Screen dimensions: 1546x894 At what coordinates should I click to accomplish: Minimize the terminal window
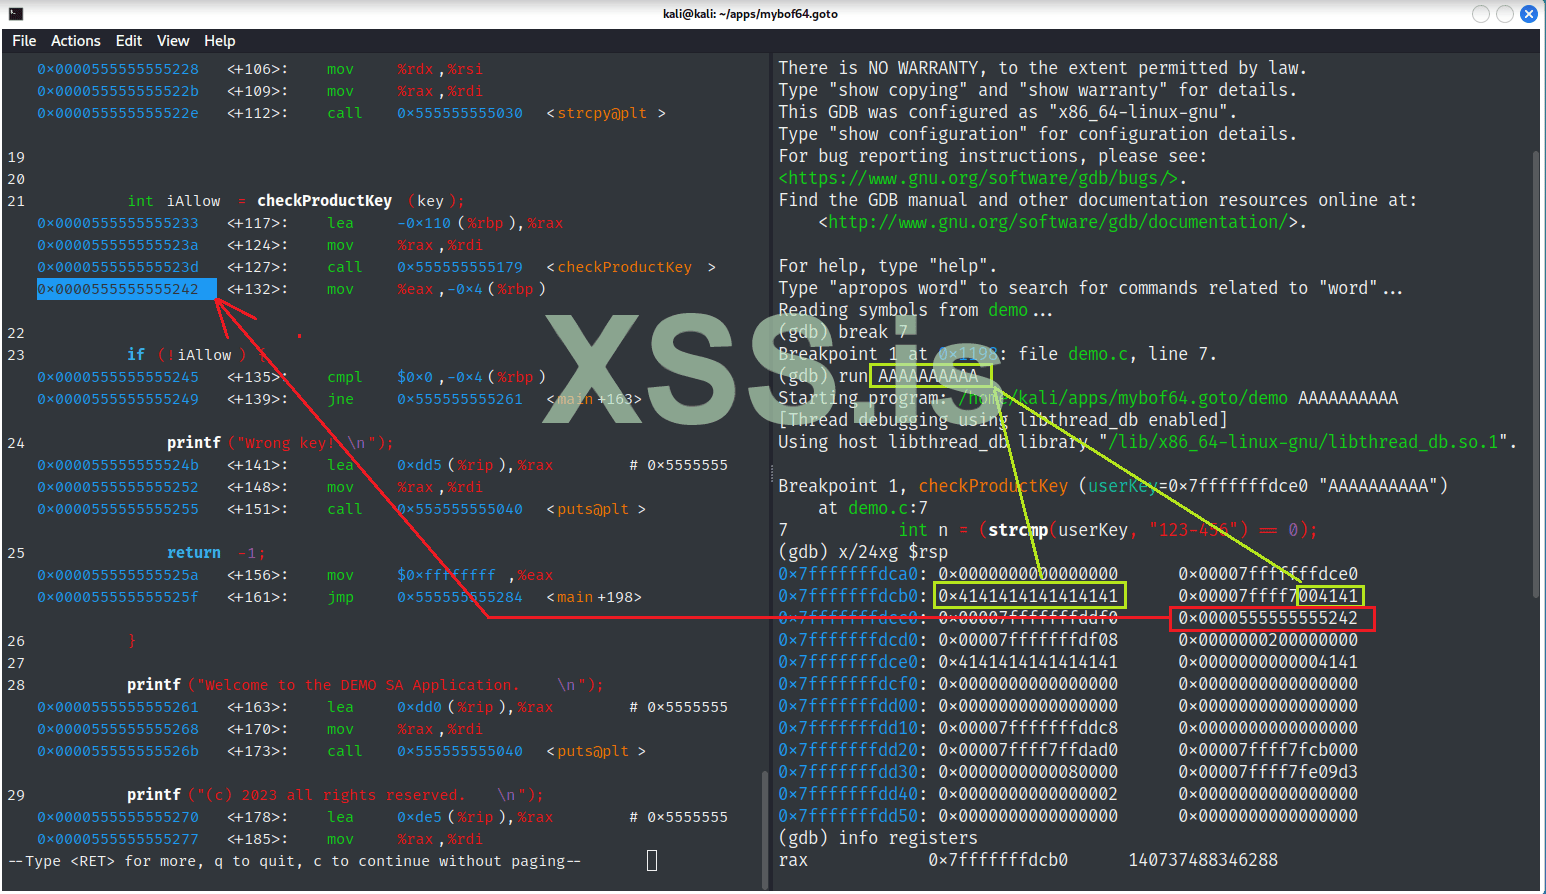(x=1481, y=14)
